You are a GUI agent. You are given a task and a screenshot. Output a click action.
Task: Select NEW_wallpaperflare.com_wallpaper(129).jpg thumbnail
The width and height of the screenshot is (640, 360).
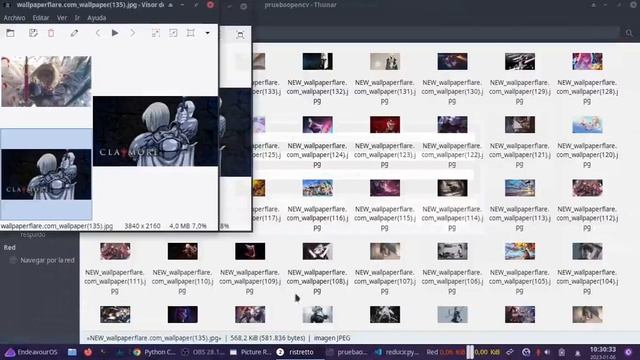click(x=520, y=62)
